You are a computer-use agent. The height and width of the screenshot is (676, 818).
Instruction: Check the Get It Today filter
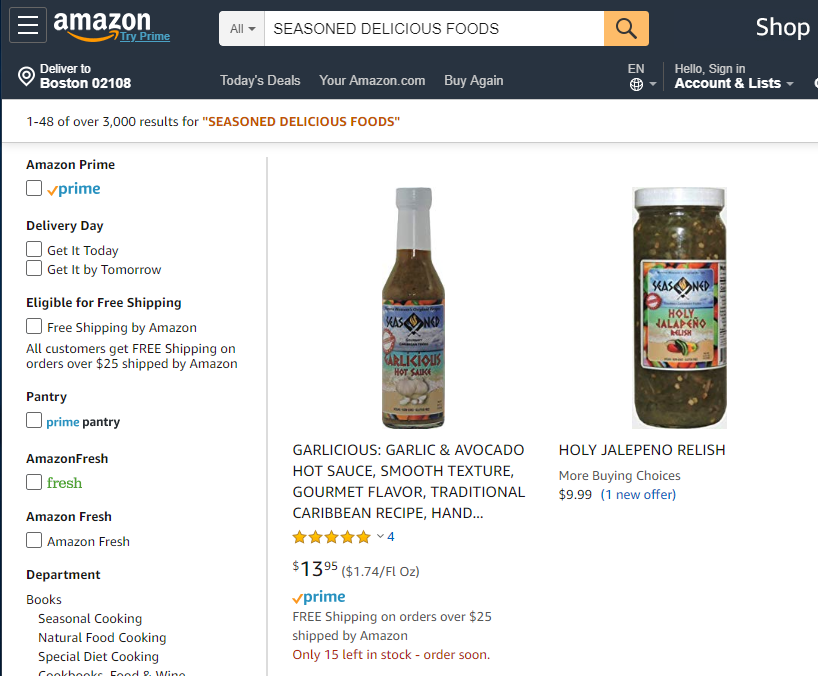click(34, 250)
